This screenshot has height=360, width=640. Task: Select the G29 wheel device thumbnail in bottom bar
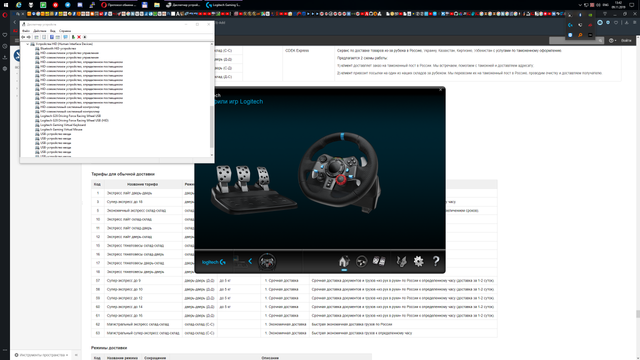point(267,262)
